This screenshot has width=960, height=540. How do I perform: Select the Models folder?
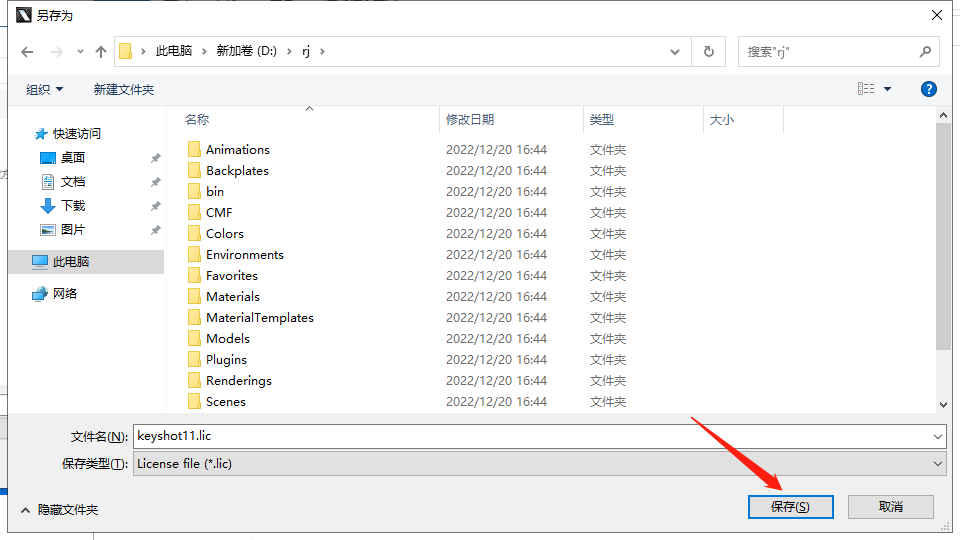pos(228,339)
